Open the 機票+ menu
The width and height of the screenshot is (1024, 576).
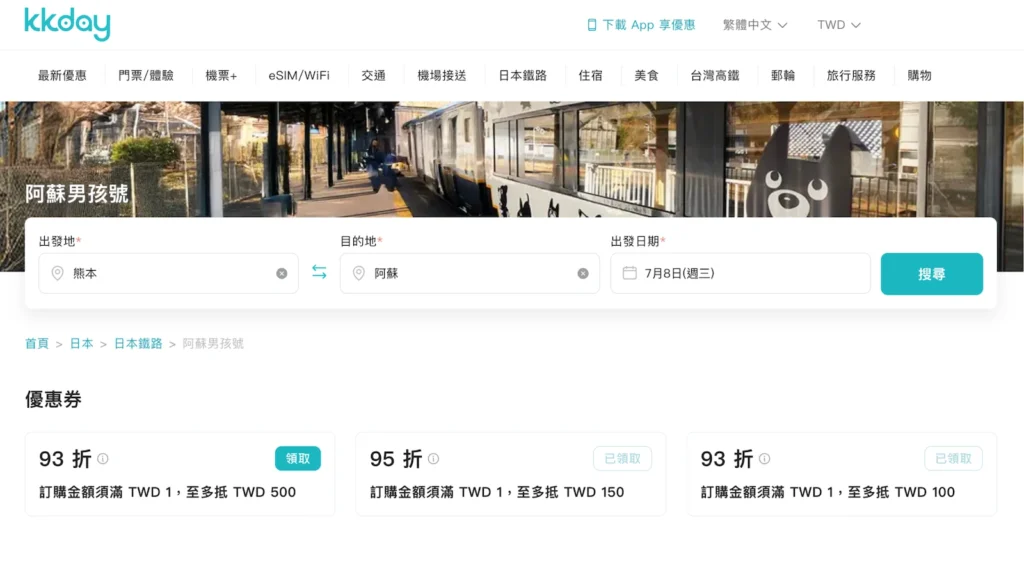[221, 76]
